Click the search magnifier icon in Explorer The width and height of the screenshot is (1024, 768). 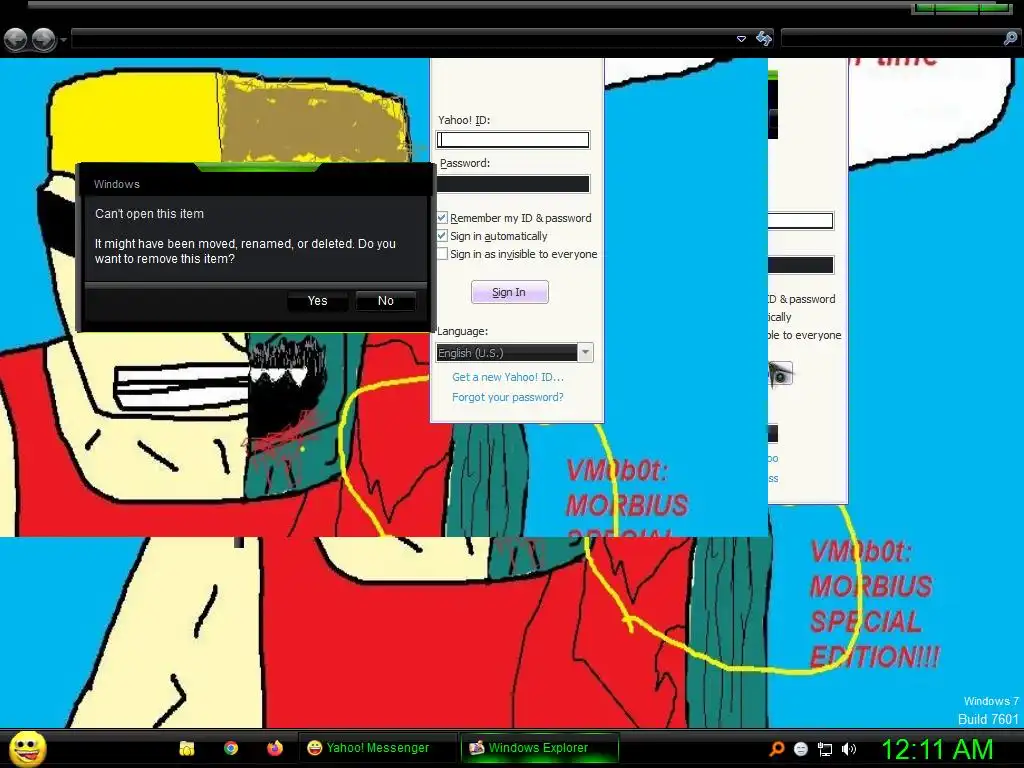point(1010,39)
